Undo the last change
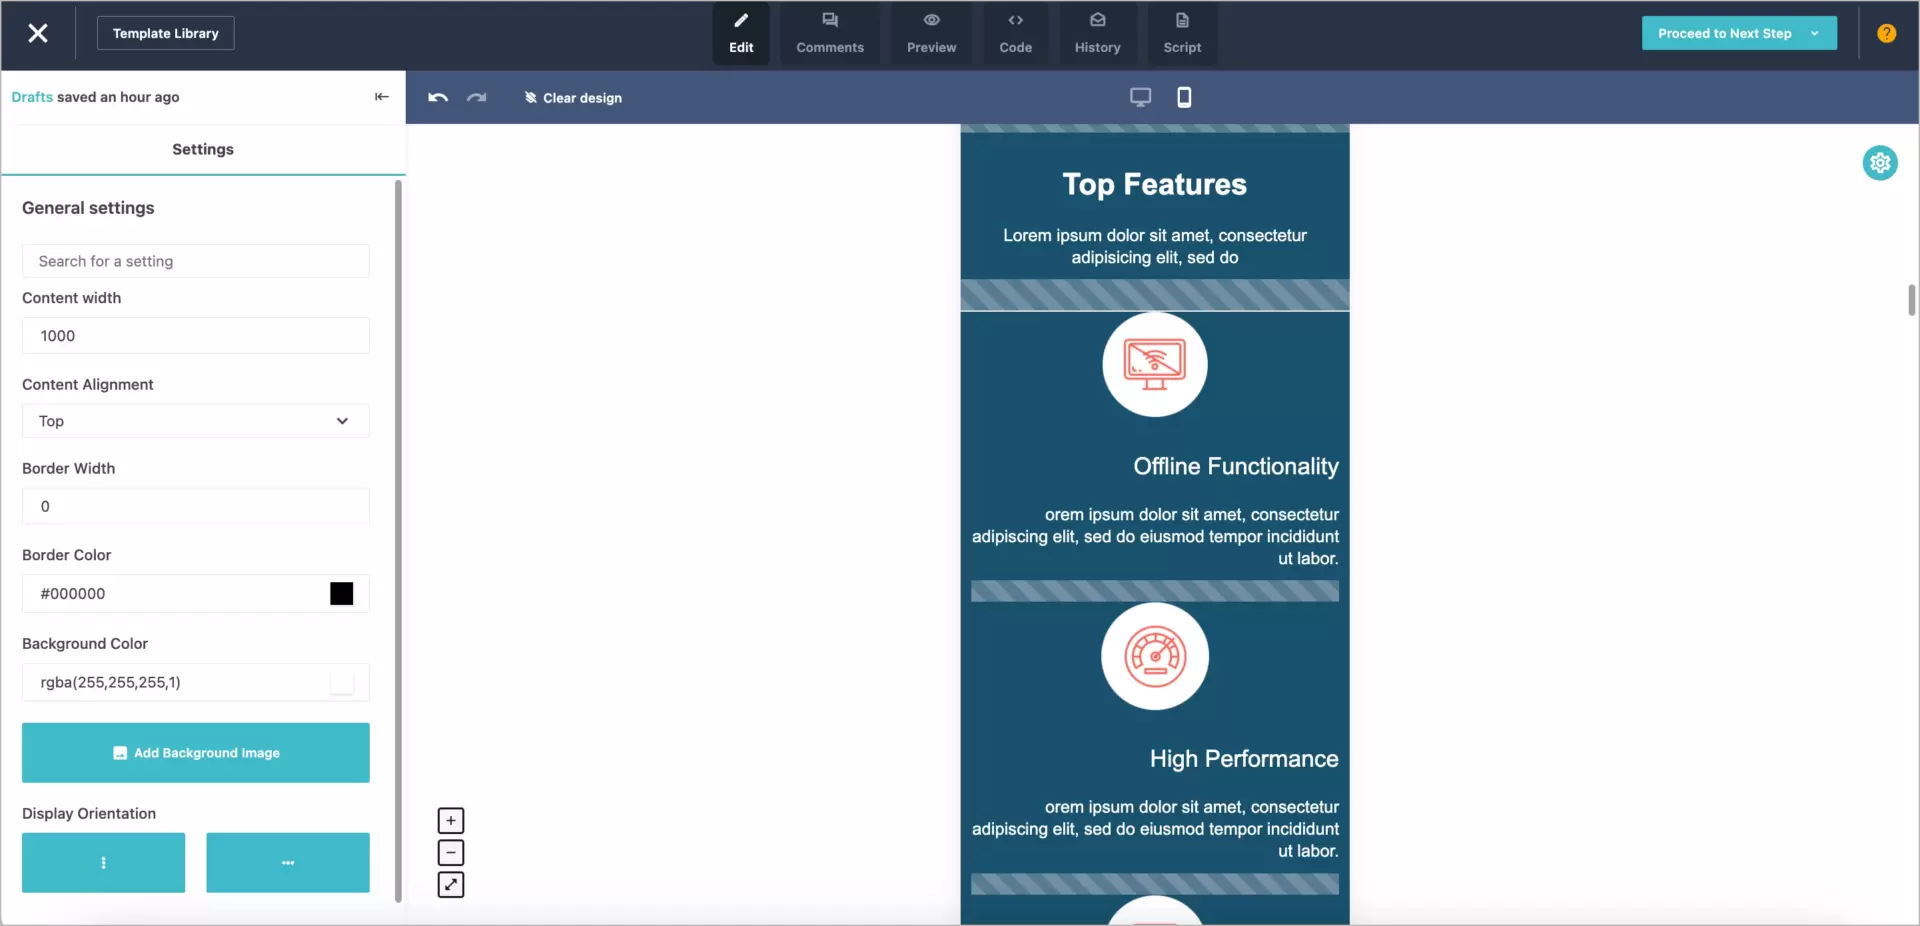 point(437,97)
